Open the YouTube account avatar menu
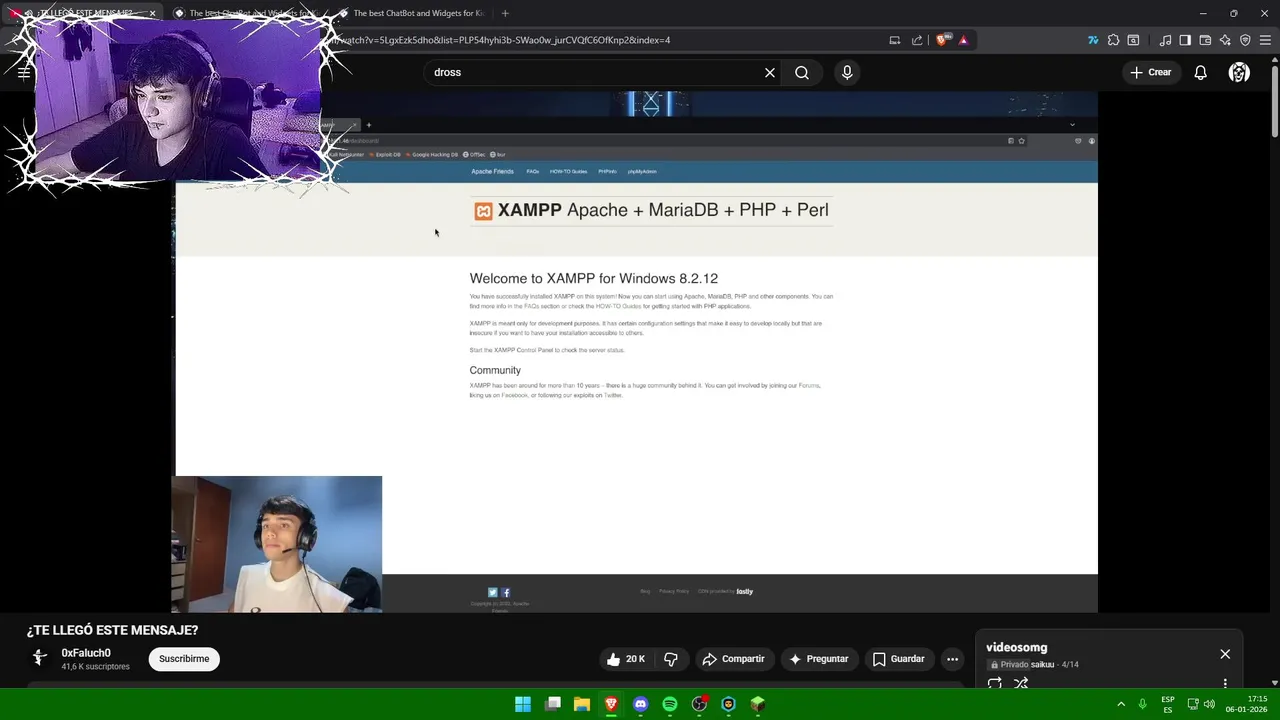Image resolution: width=1280 pixels, height=720 pixels. pos(1239,72)
